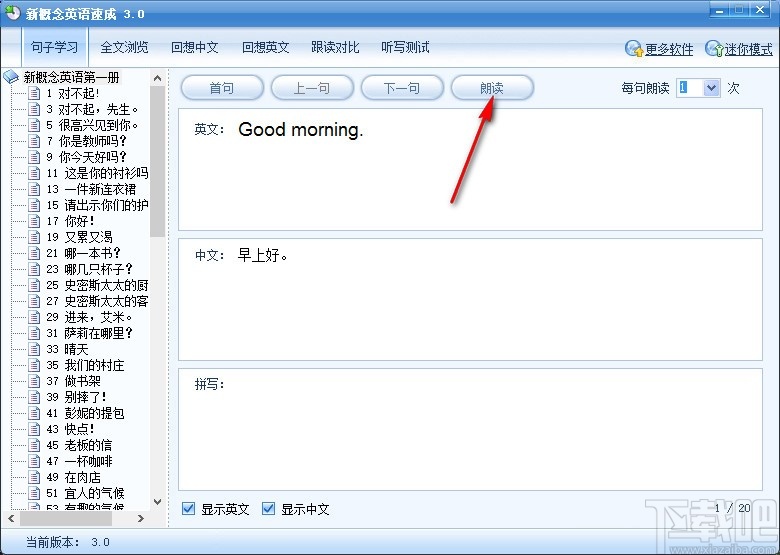Select lesson 47 一杯咖啡

click(80, 461)
